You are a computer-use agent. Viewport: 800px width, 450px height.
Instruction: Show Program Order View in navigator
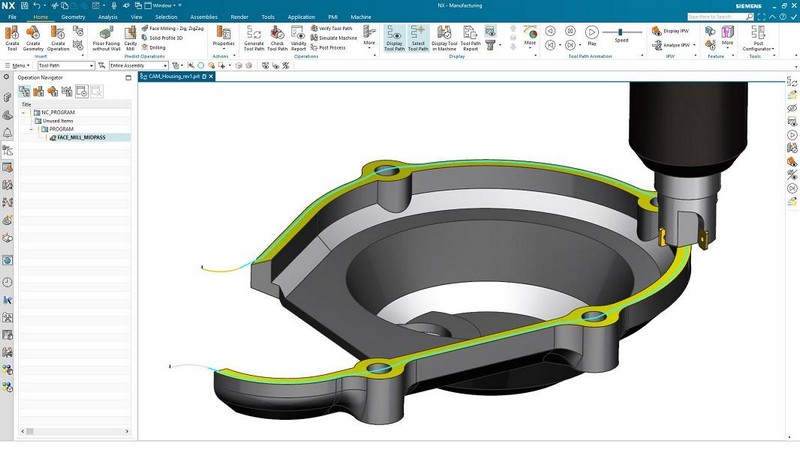coord(24,91)
